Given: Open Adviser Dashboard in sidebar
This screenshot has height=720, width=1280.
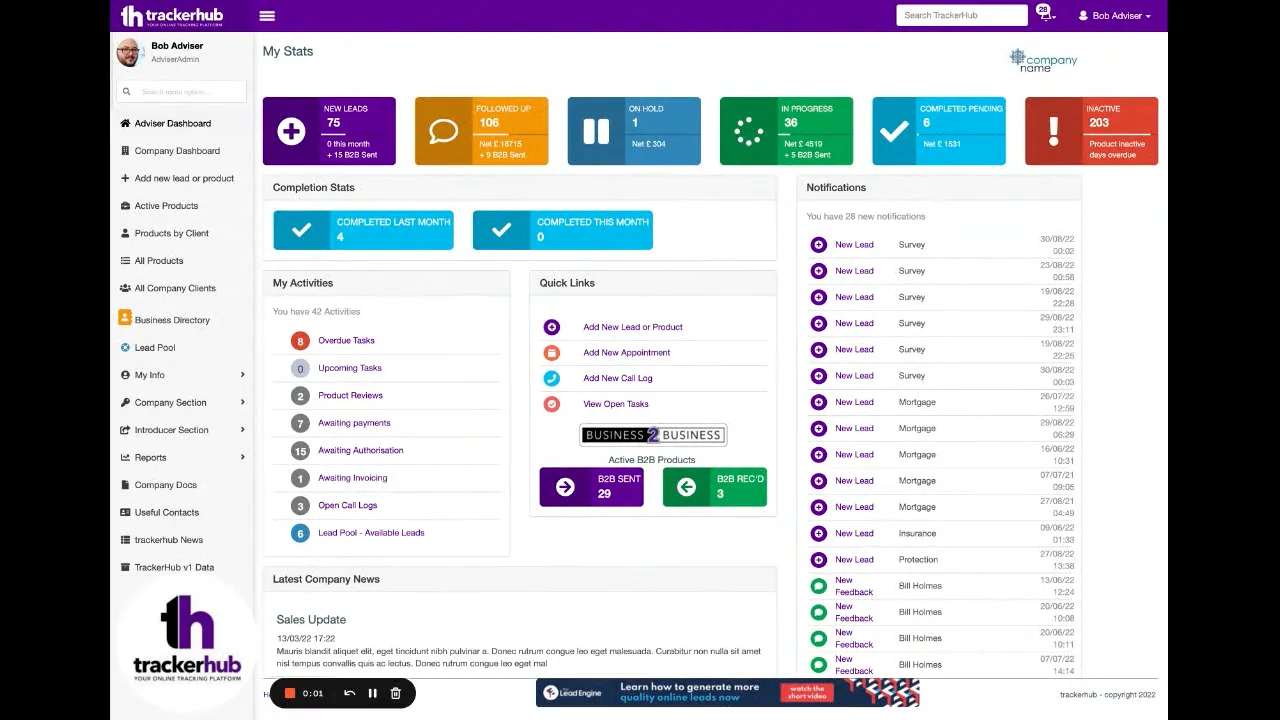Looking at the screenshot, I should (x=166, y=123).
